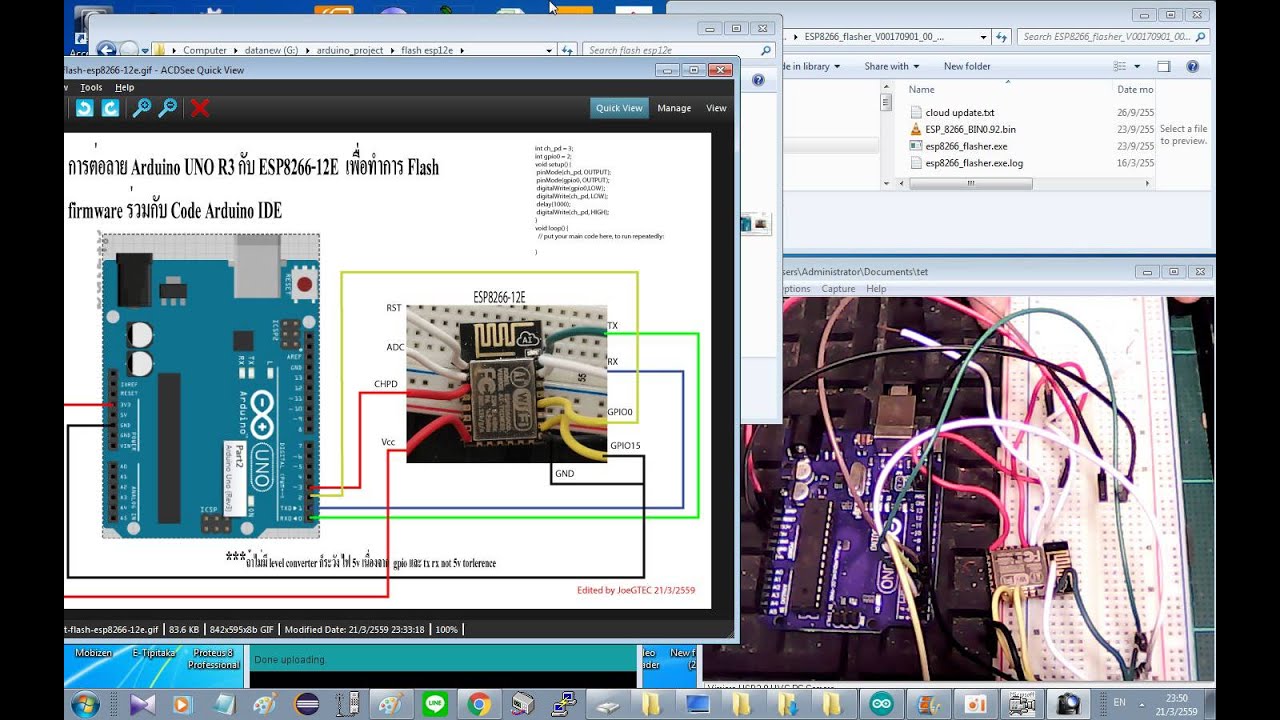Image resolution: width=1280 pixels, height=720 pixels.
Task: Click the red X delete icon in ACDSee
Action: click(200, 108)
